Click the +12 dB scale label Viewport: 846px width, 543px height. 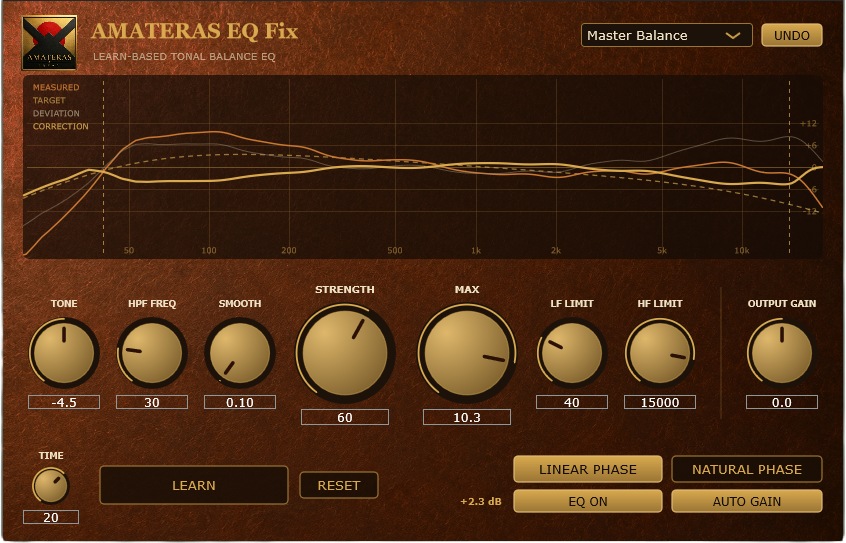(x=808, y=124)
